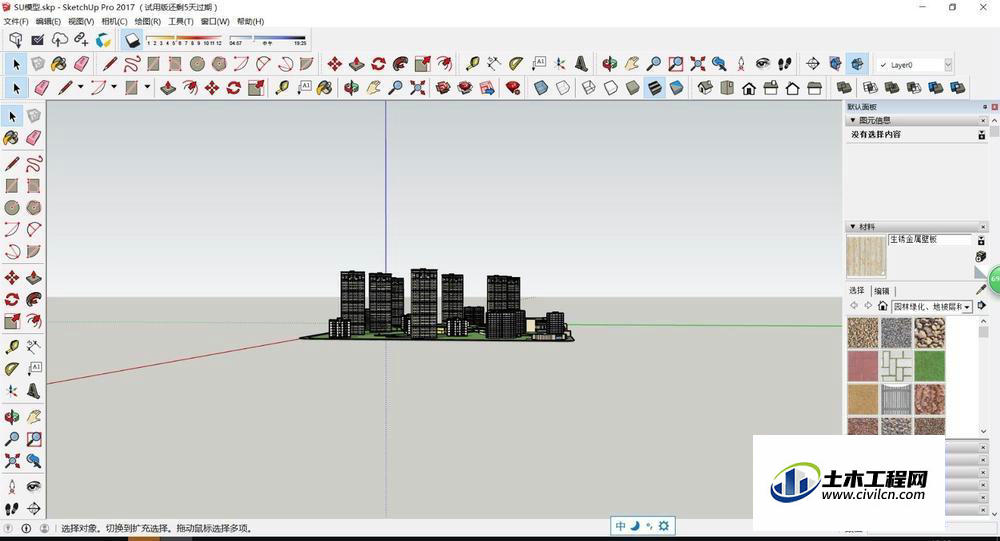
Task: Select Zoom Window tool in left toolbar
Action: coord(34,439)
